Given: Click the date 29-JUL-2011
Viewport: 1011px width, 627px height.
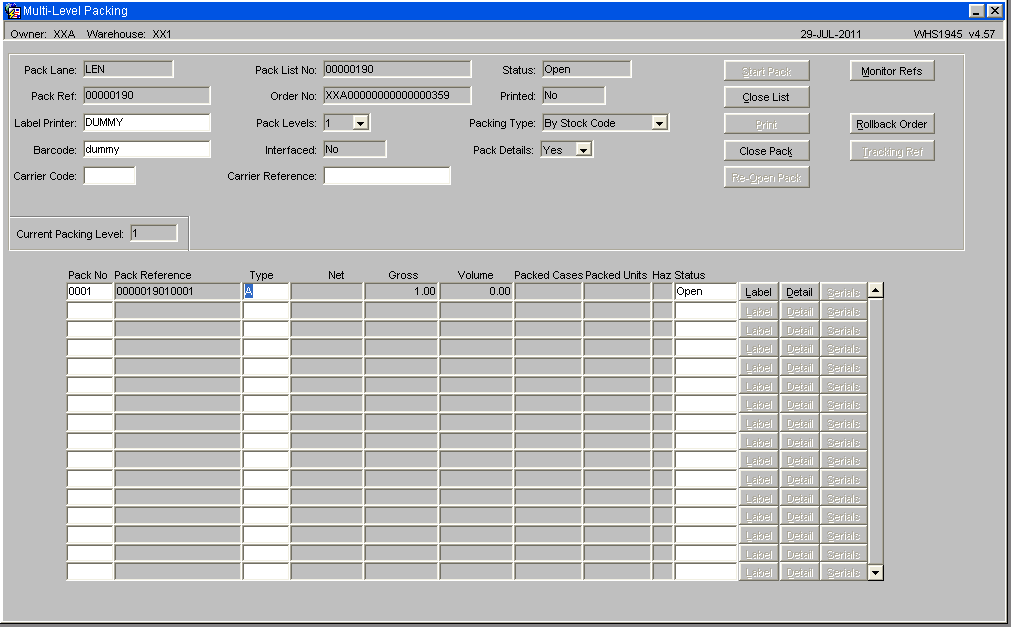Looking at the screenshot, I should pos(830,34).
